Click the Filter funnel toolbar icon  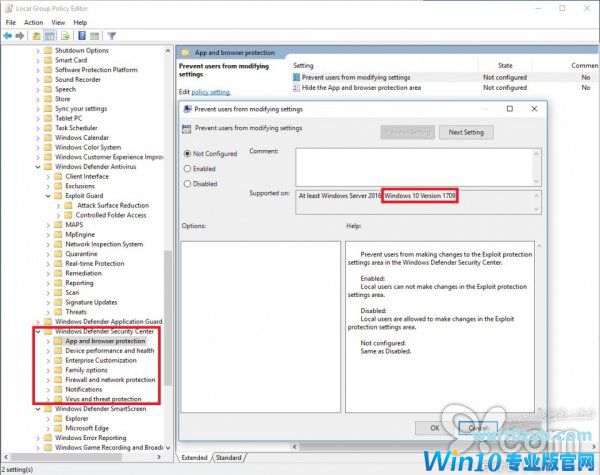pos(111,36)
